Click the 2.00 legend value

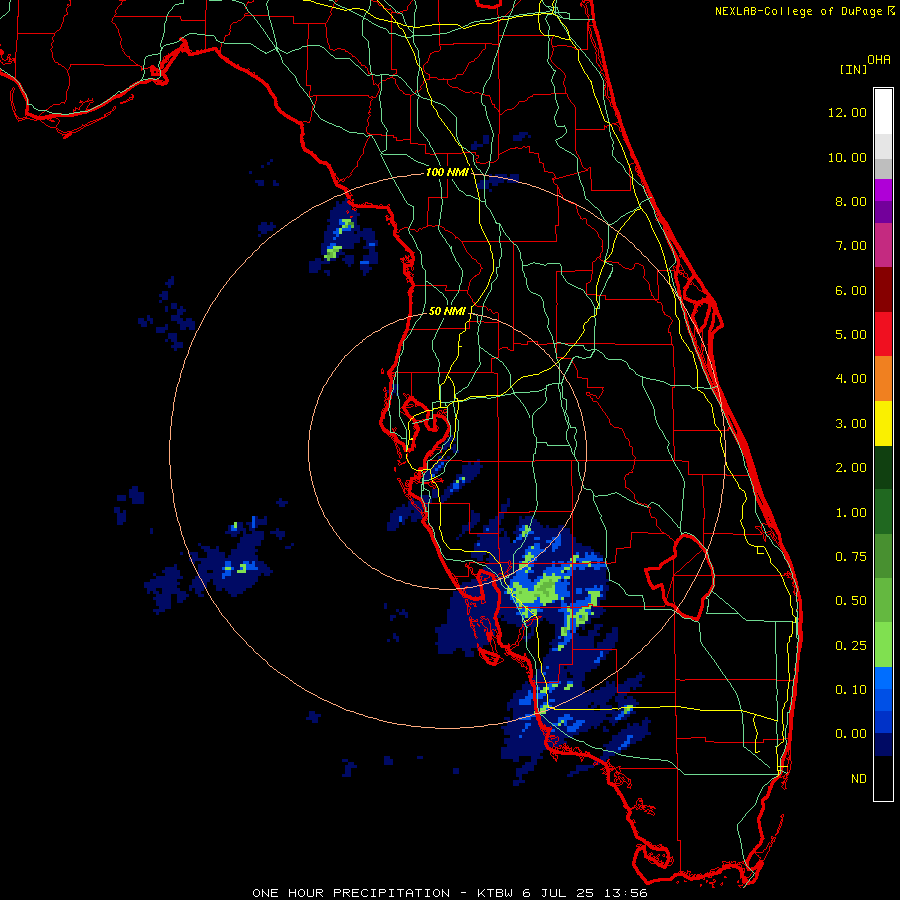851,468
